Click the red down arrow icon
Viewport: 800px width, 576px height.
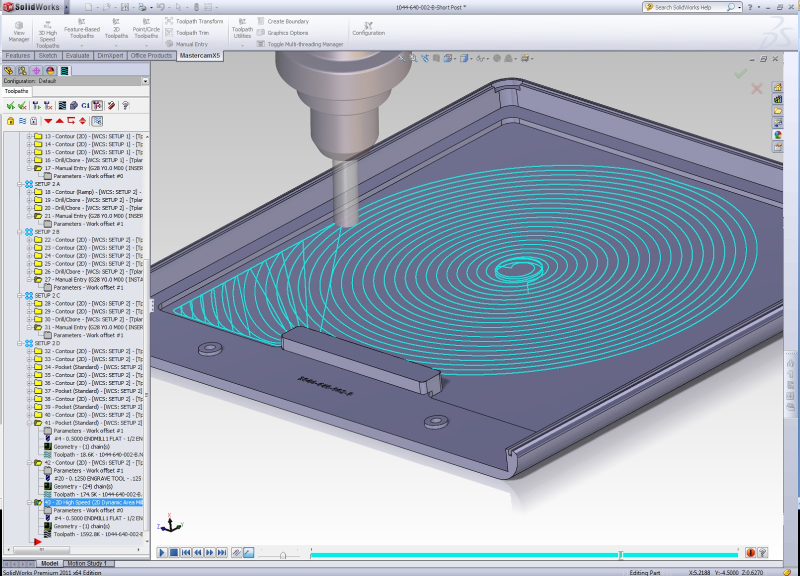(x=46, y=121)
